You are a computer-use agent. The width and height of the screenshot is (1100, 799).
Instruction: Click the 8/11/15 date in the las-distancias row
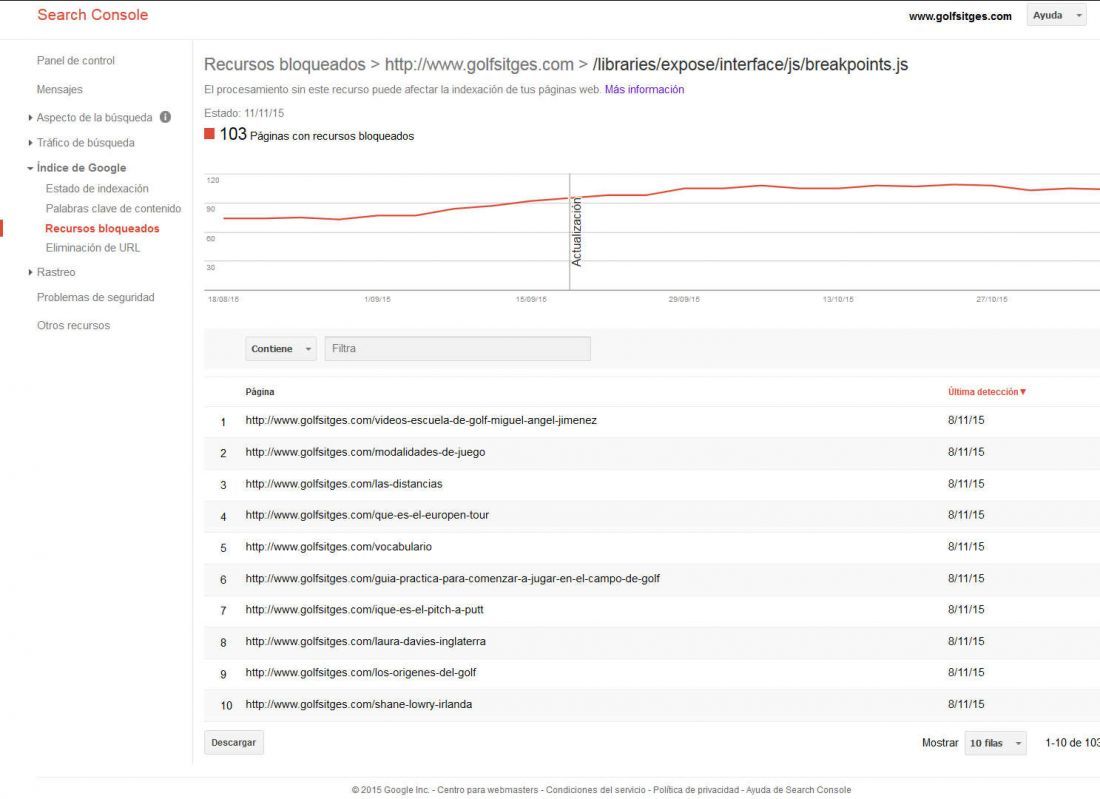pyautogui.click(x=966, y=483)
